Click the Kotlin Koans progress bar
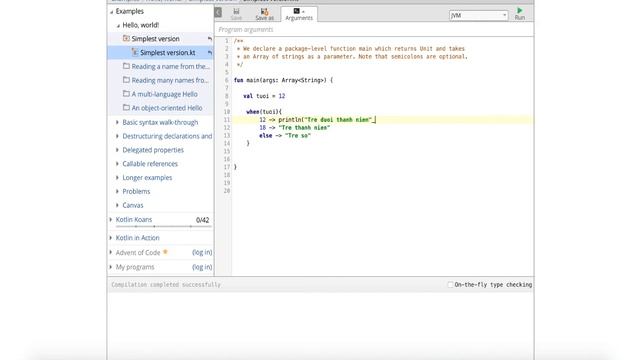The image size is (640, 360). (x=163, y=226)
